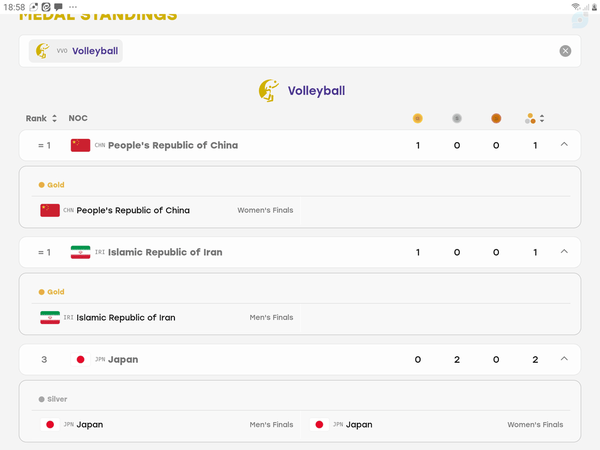
Task: Click the volleyball player icon in the filter chip
Action: pyautogui.click(x=42, y=51)
